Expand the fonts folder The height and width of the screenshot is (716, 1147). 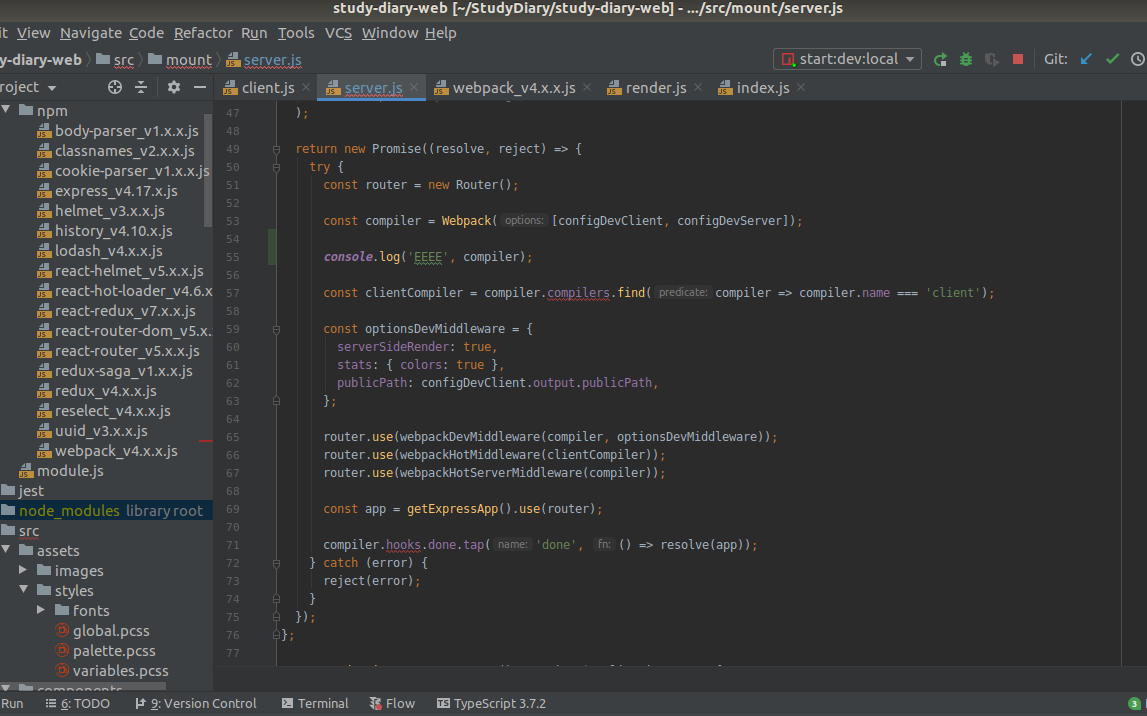[41, 610]
